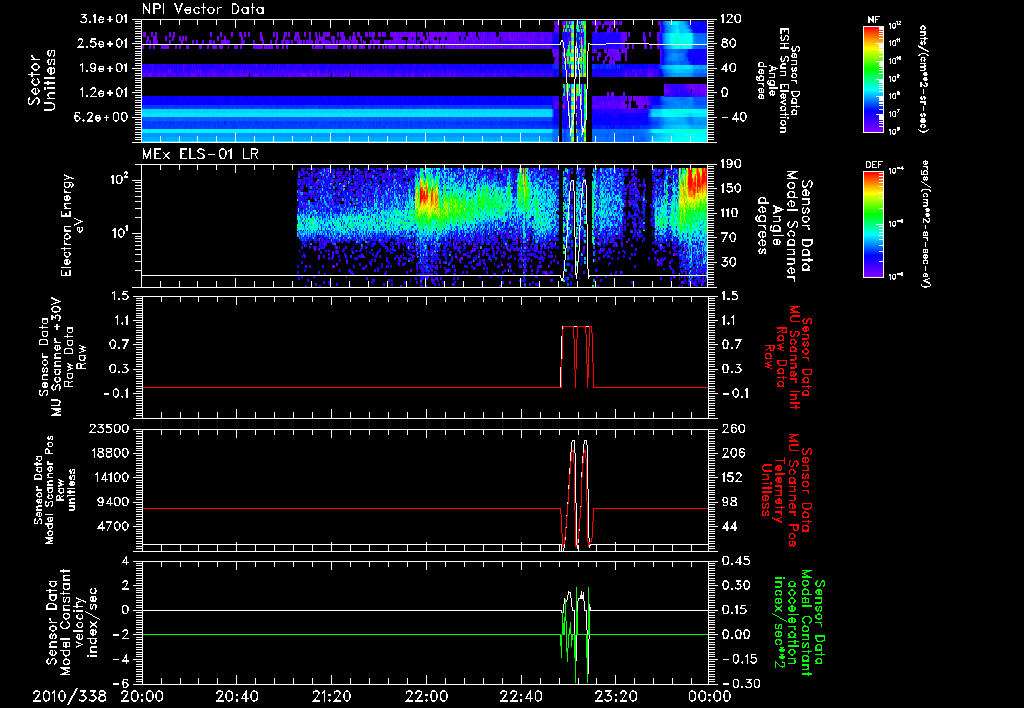Click the 23500 scanner position tick label
The height and width of the screenshot is (708, 1024).
coord(109,429)
